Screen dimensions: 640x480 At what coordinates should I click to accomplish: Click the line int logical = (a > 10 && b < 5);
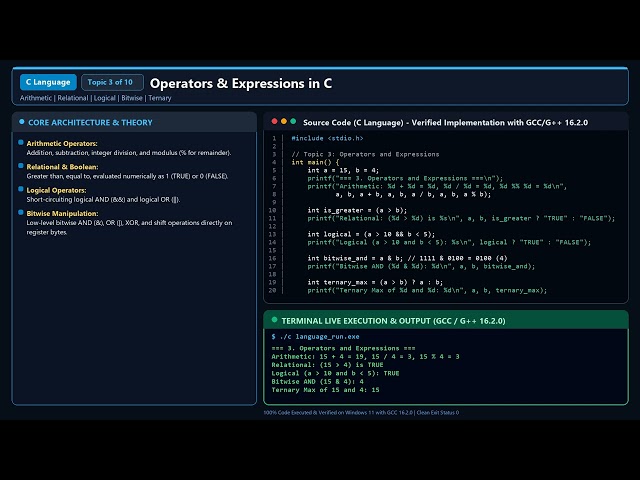pyautogui.click(x=371, y=234)
